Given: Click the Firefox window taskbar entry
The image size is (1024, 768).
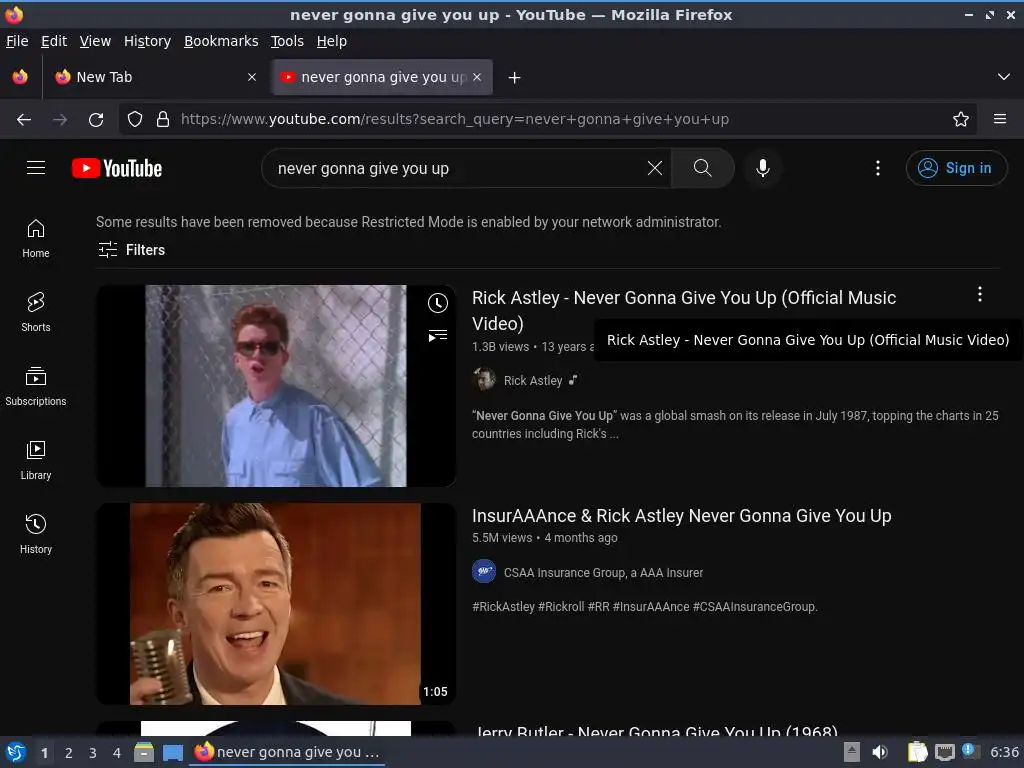Looking at the screenshot, I should (x=287, y=752).
